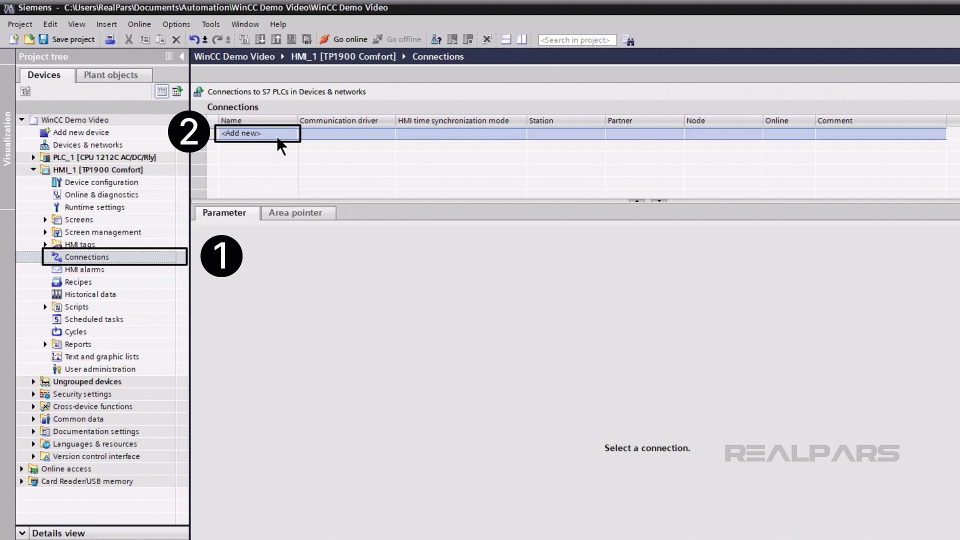Collapse the WinCC Demo Video tree node
Image resolution: width=960 pixels, height=540 pixels.
point(22,120)
